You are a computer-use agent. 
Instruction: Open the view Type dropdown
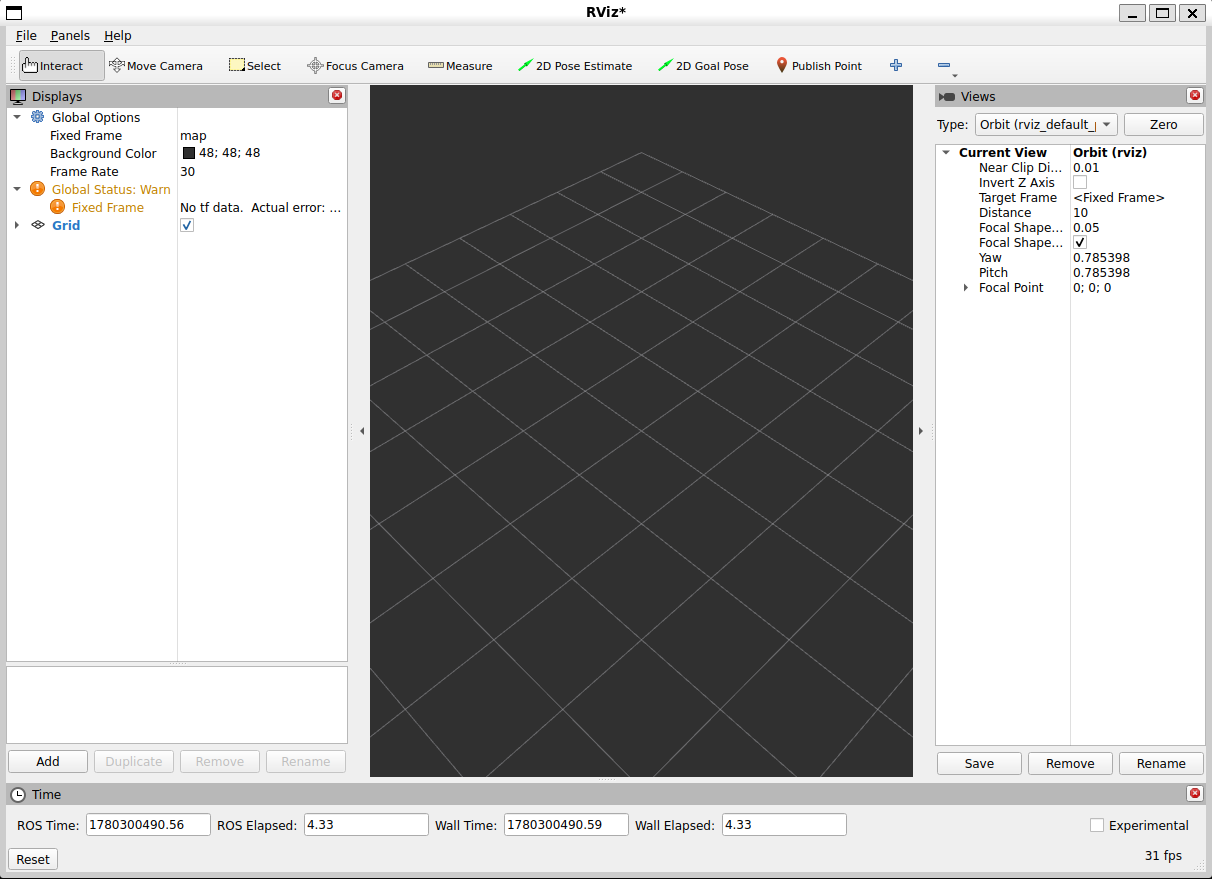point(1046,124)
